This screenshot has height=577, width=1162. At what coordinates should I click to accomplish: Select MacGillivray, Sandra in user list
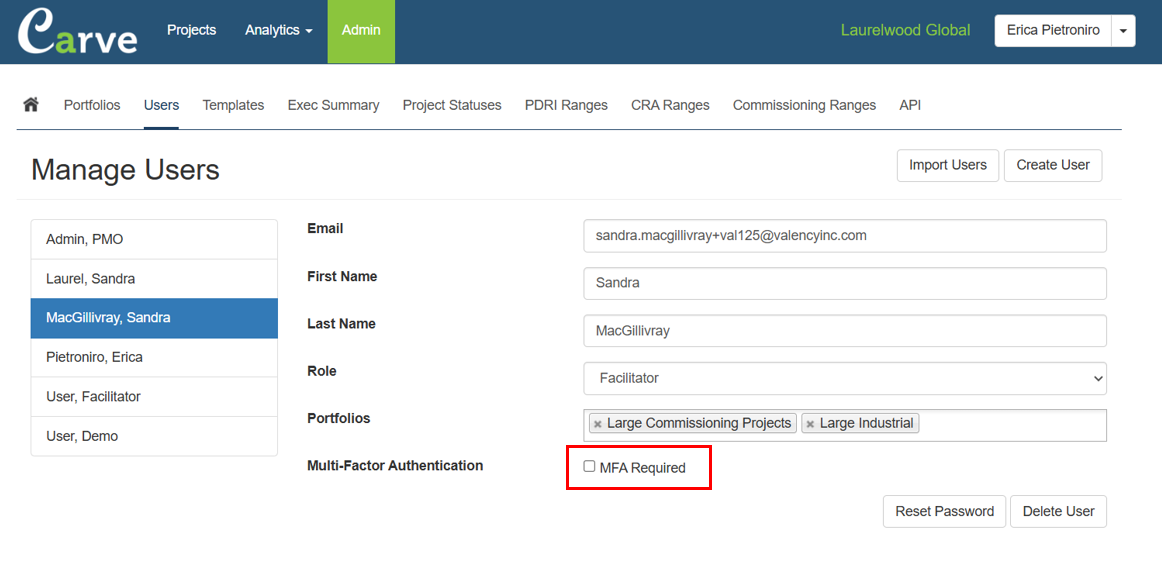(x=154, y=318)
